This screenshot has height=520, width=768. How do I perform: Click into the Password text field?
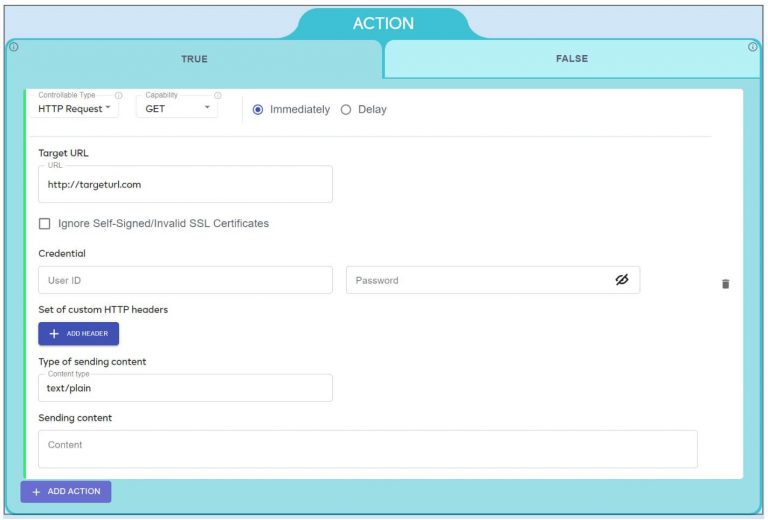tap(475, 280)
